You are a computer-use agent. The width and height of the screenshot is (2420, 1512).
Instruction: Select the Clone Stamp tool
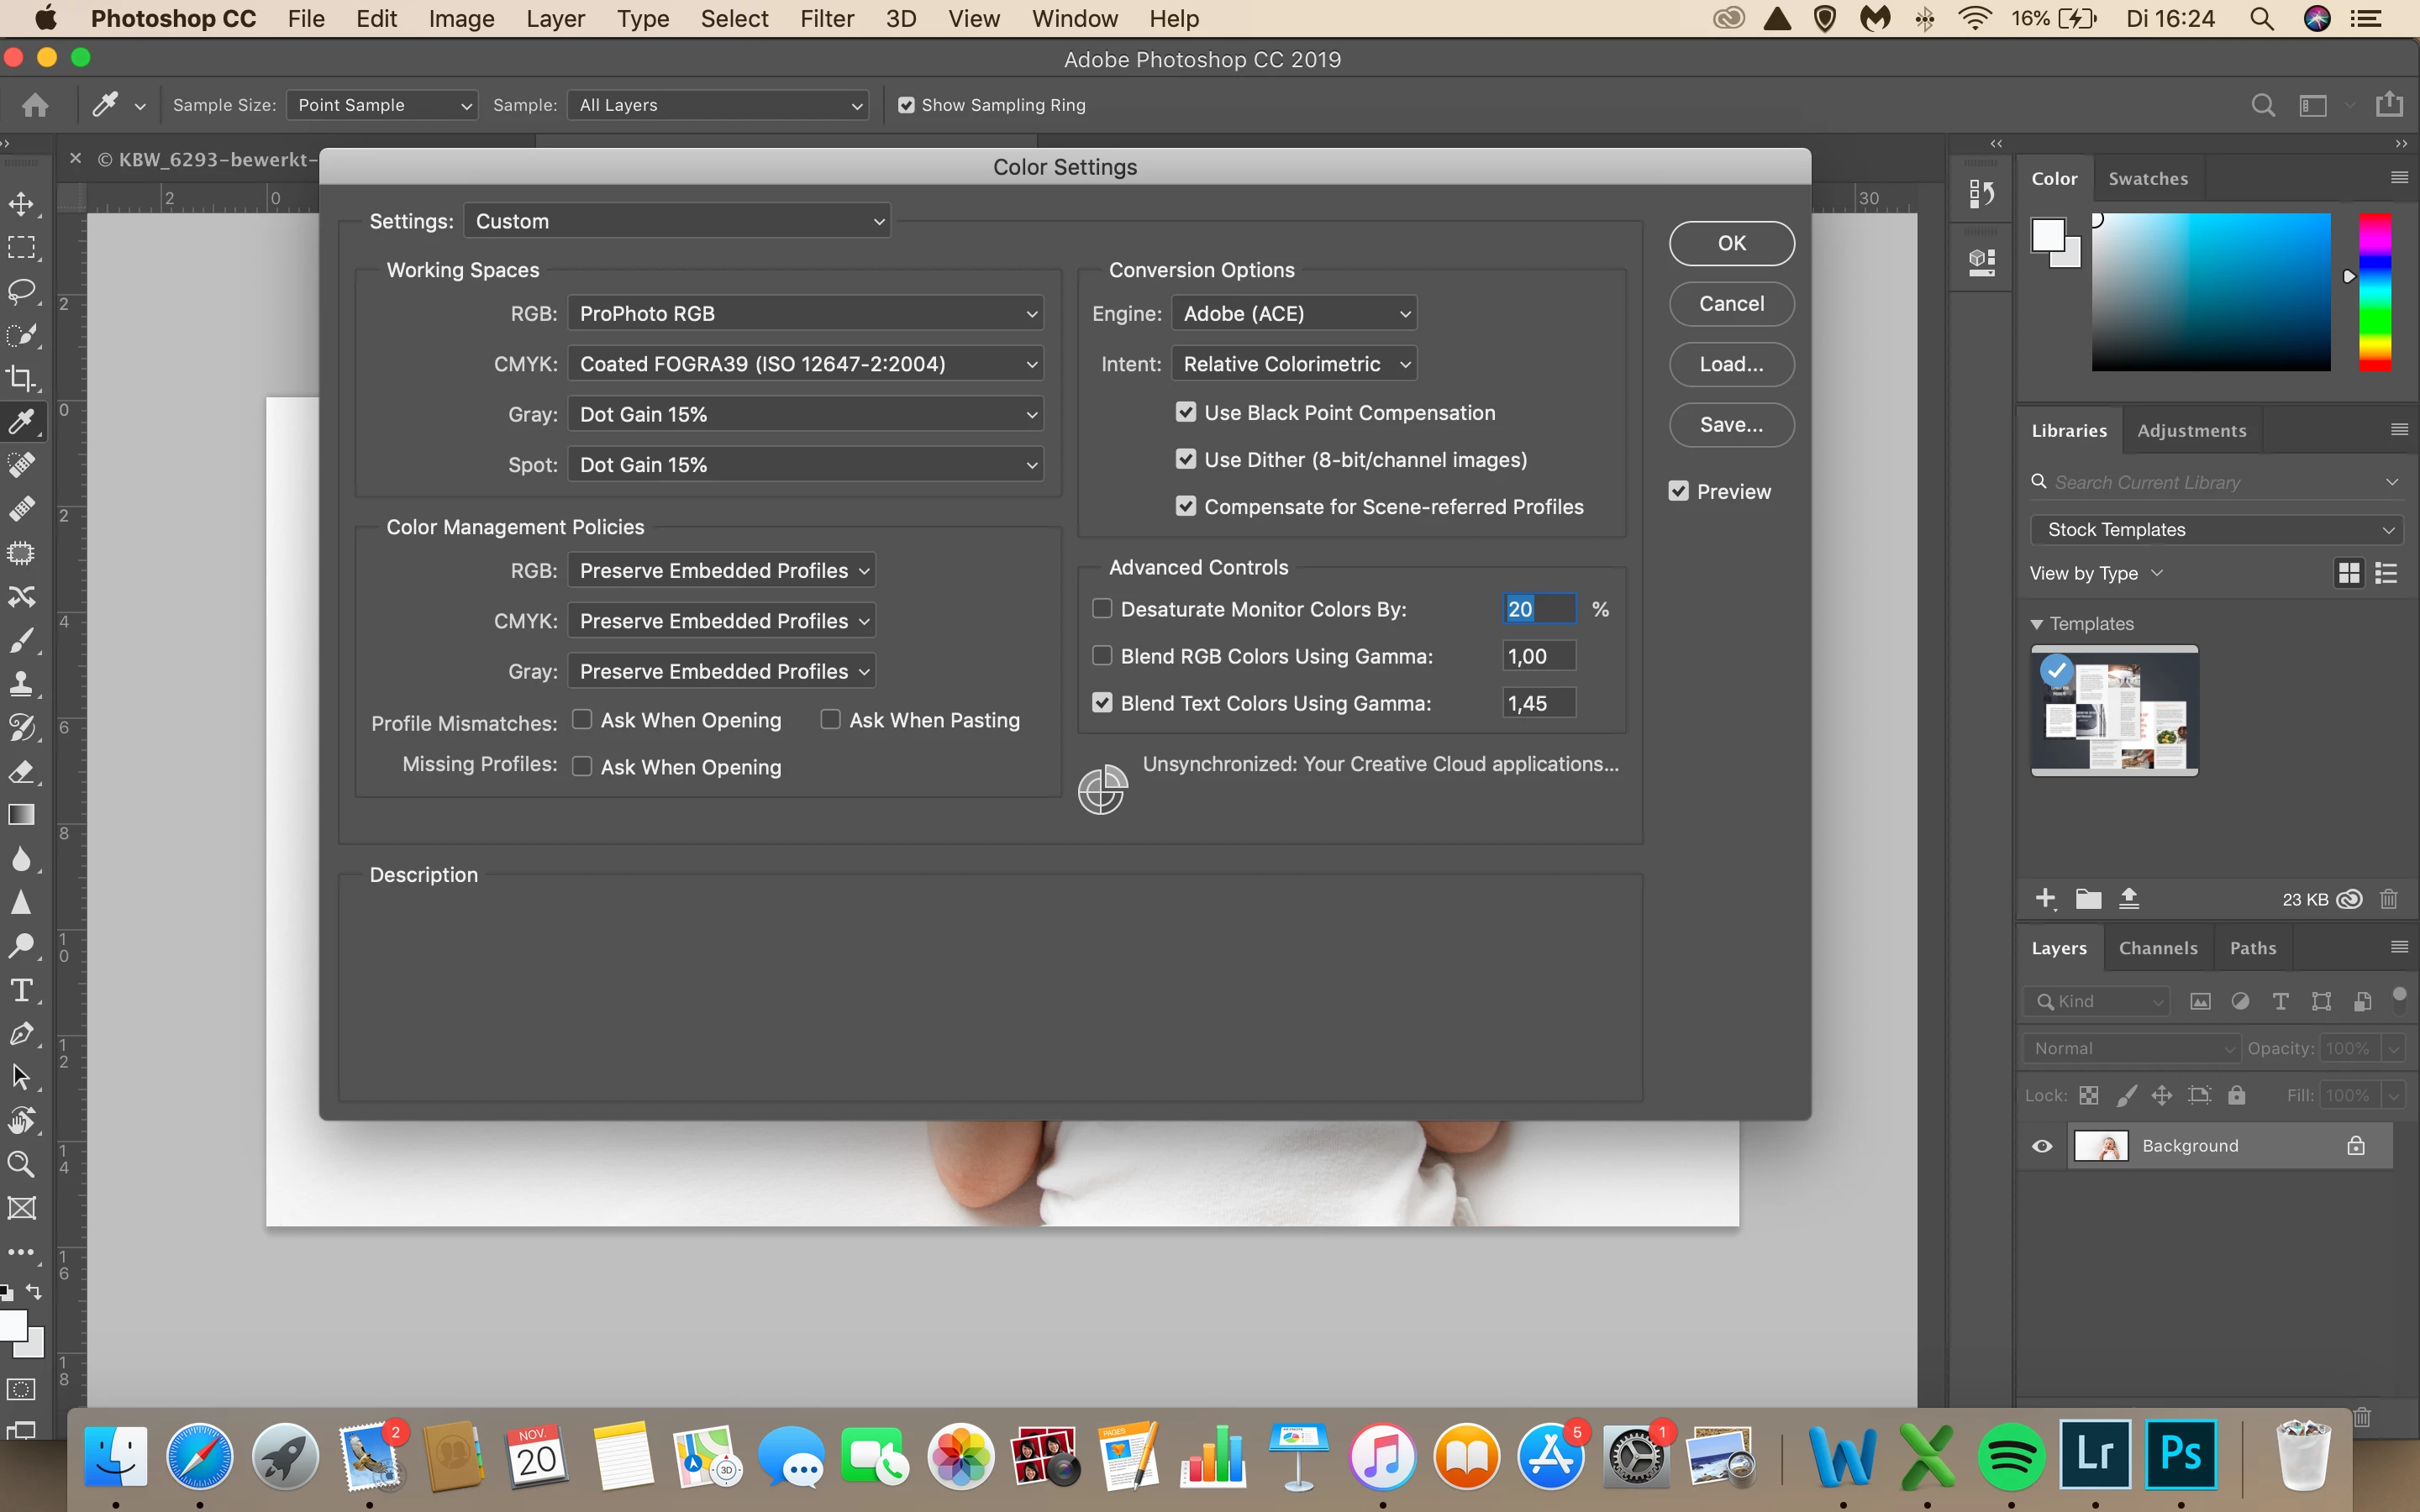pyautogui.click(x=21, y=684)
